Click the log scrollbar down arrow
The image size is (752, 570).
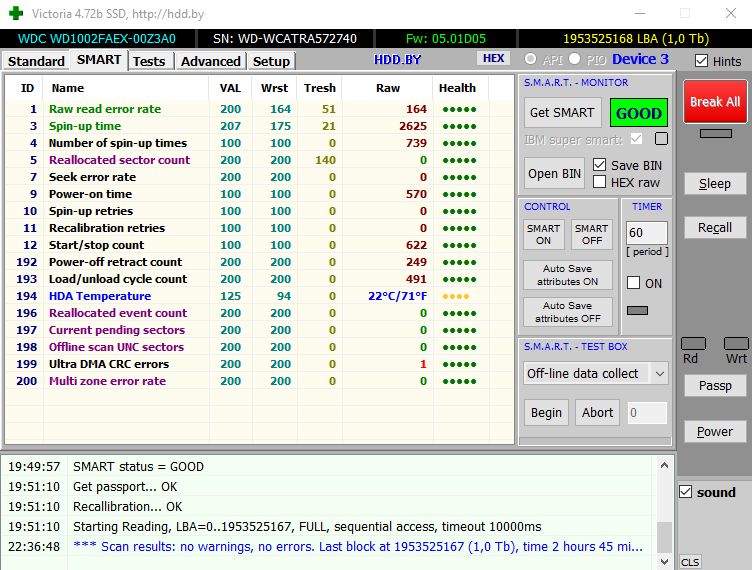[664, 561]
